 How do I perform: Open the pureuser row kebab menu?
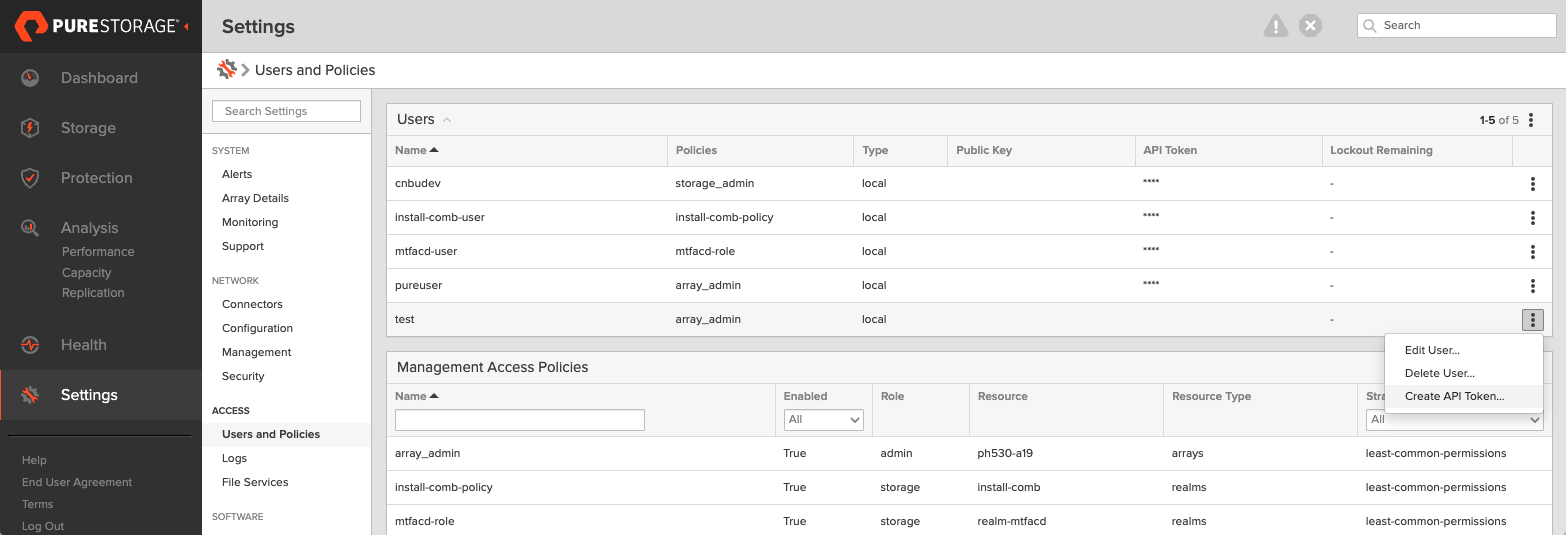click(x=1532, y=286)
